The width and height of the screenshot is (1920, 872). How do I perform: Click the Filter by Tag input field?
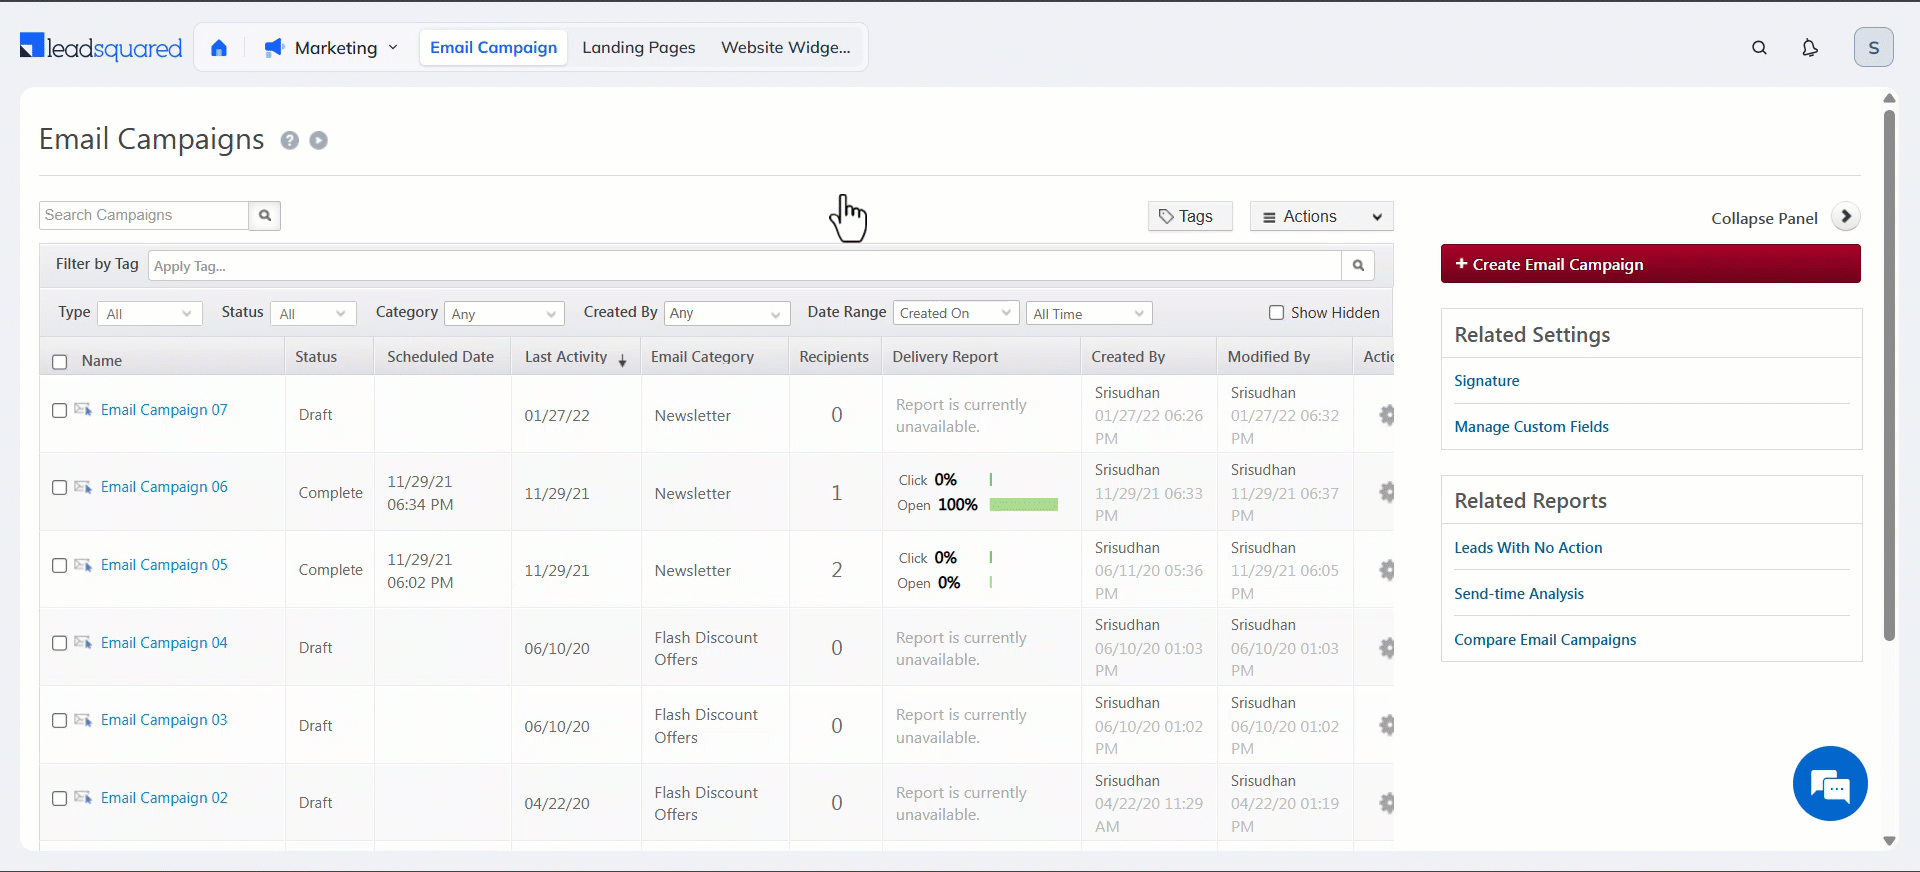[744, 266]
